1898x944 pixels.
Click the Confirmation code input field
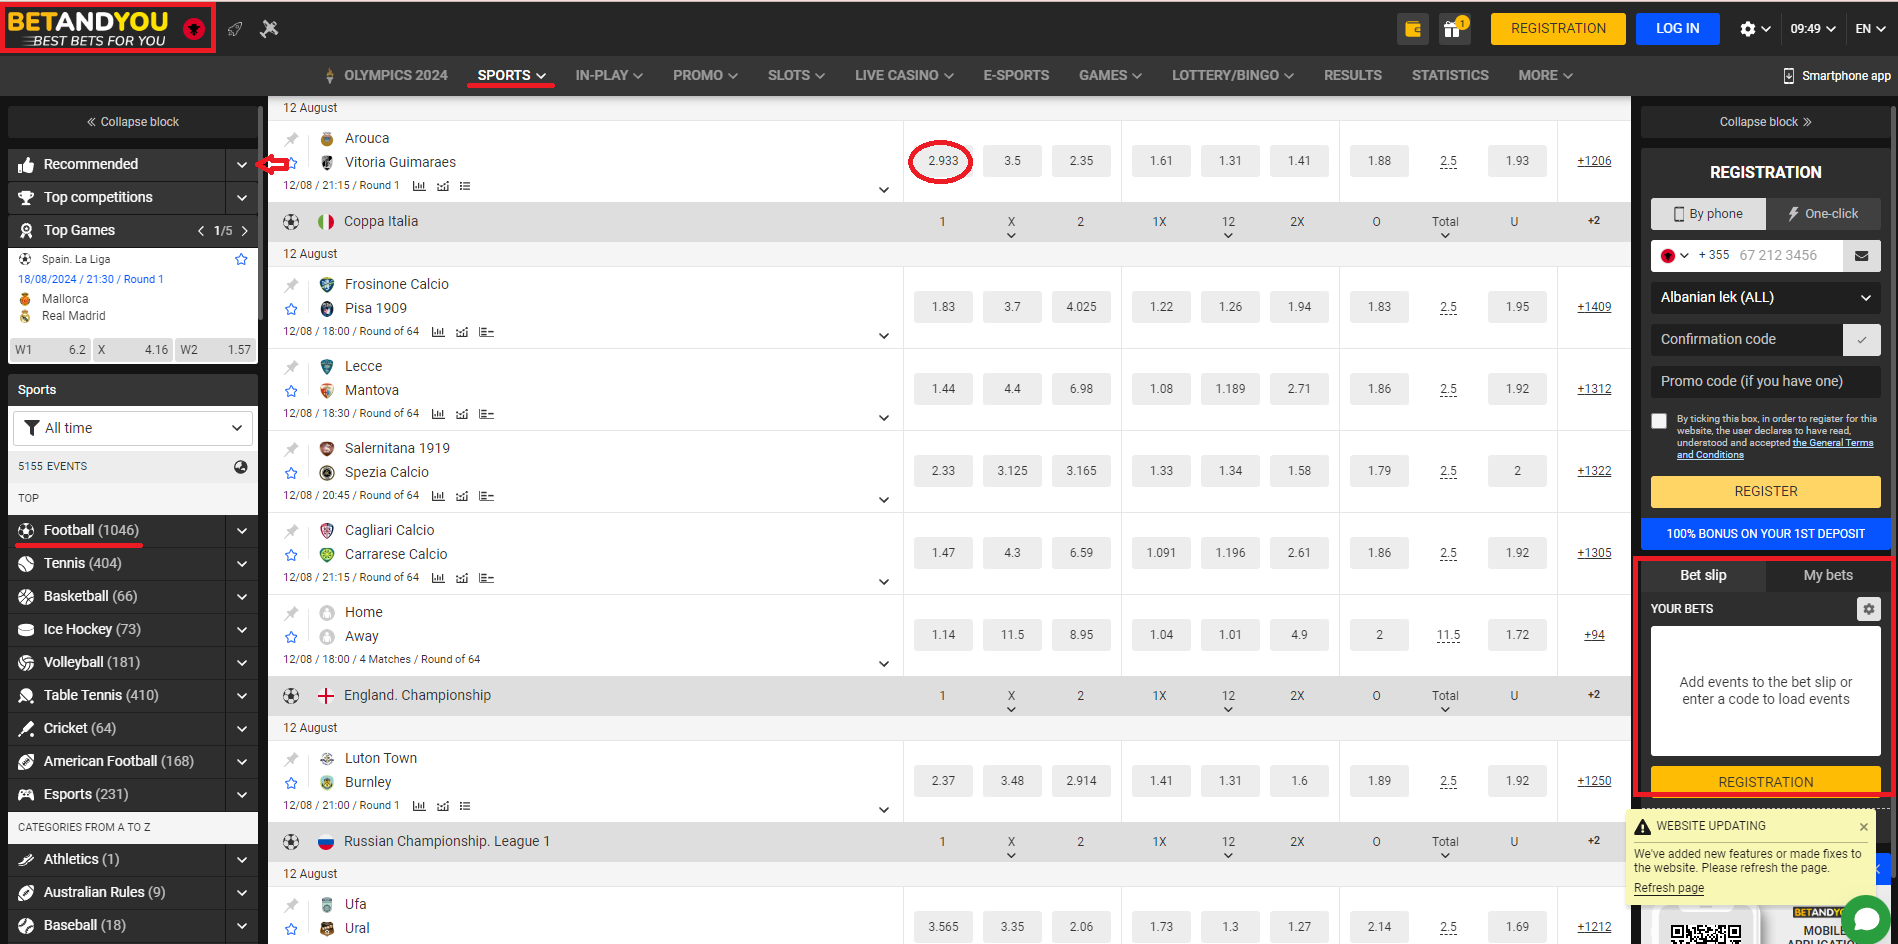pos(1746,340)
